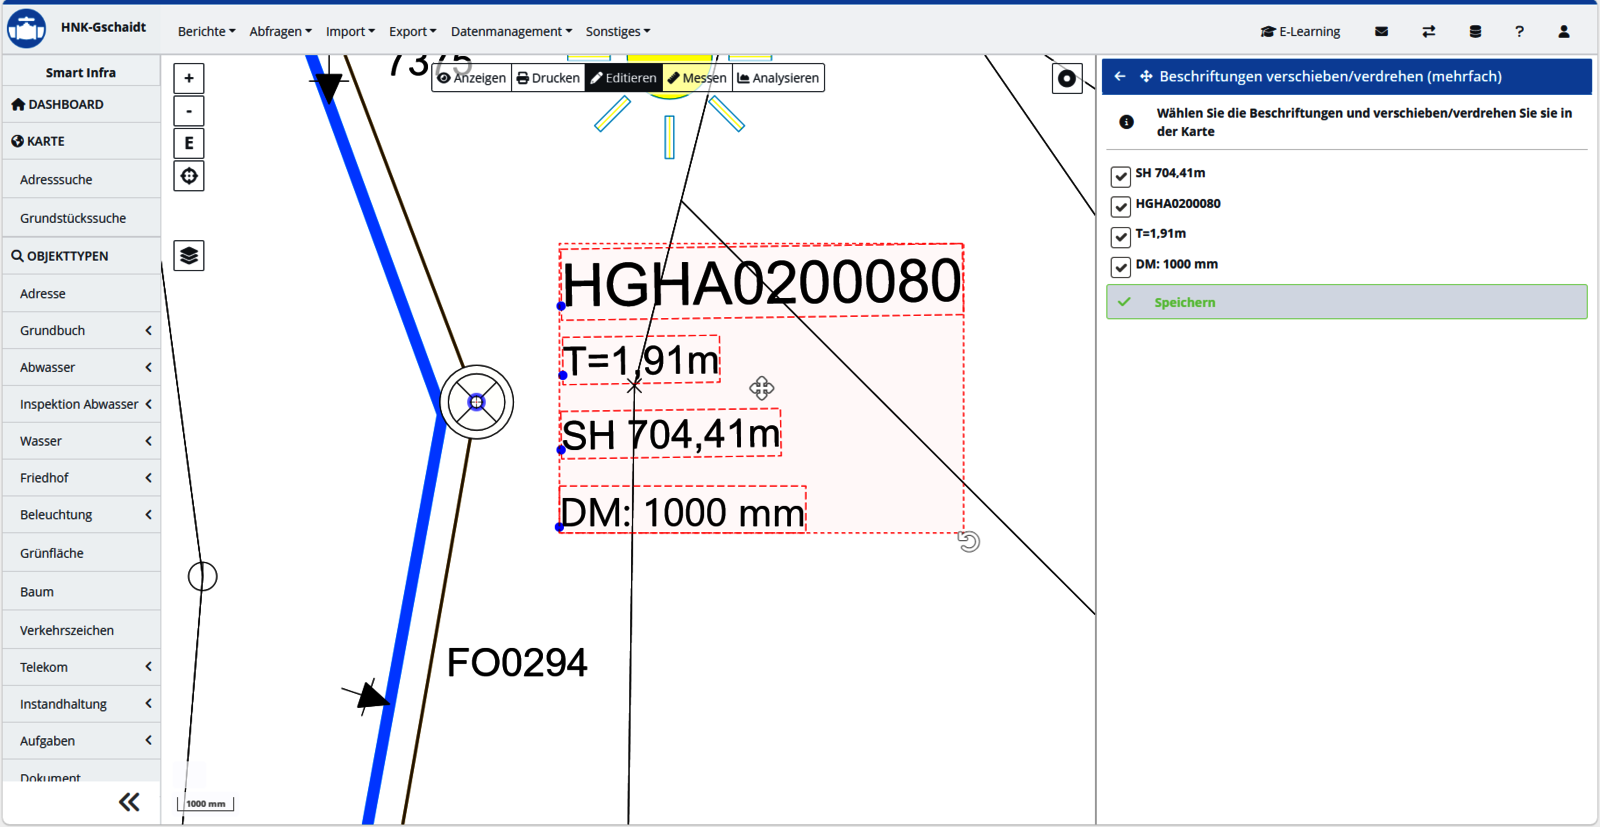Viewport: 1600px width, 827px height.
Task: Click the zoom in plus button
Action: (189, 78)
